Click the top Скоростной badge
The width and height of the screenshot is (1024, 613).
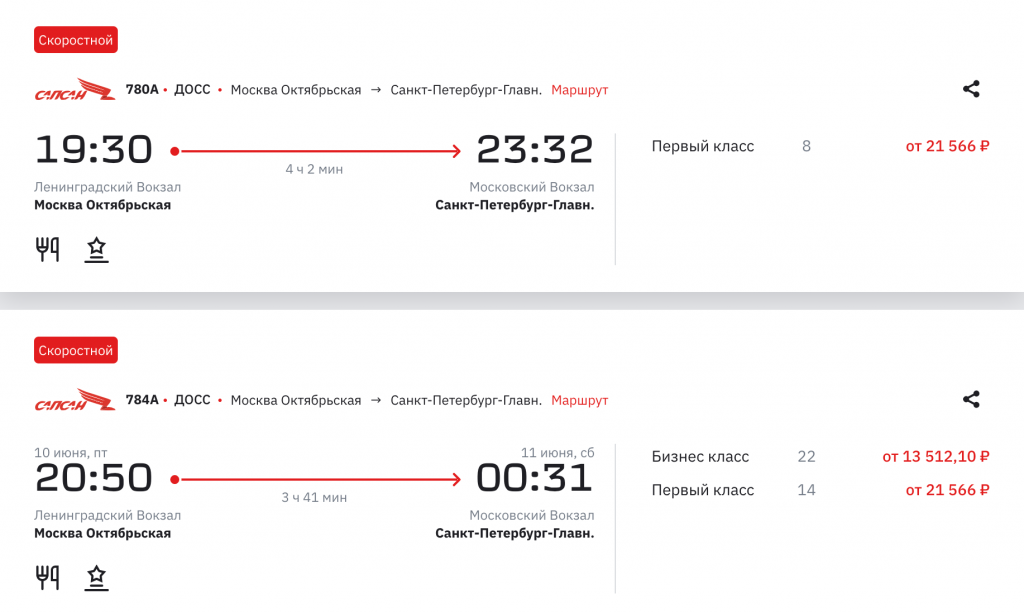[x=76, y=40]
